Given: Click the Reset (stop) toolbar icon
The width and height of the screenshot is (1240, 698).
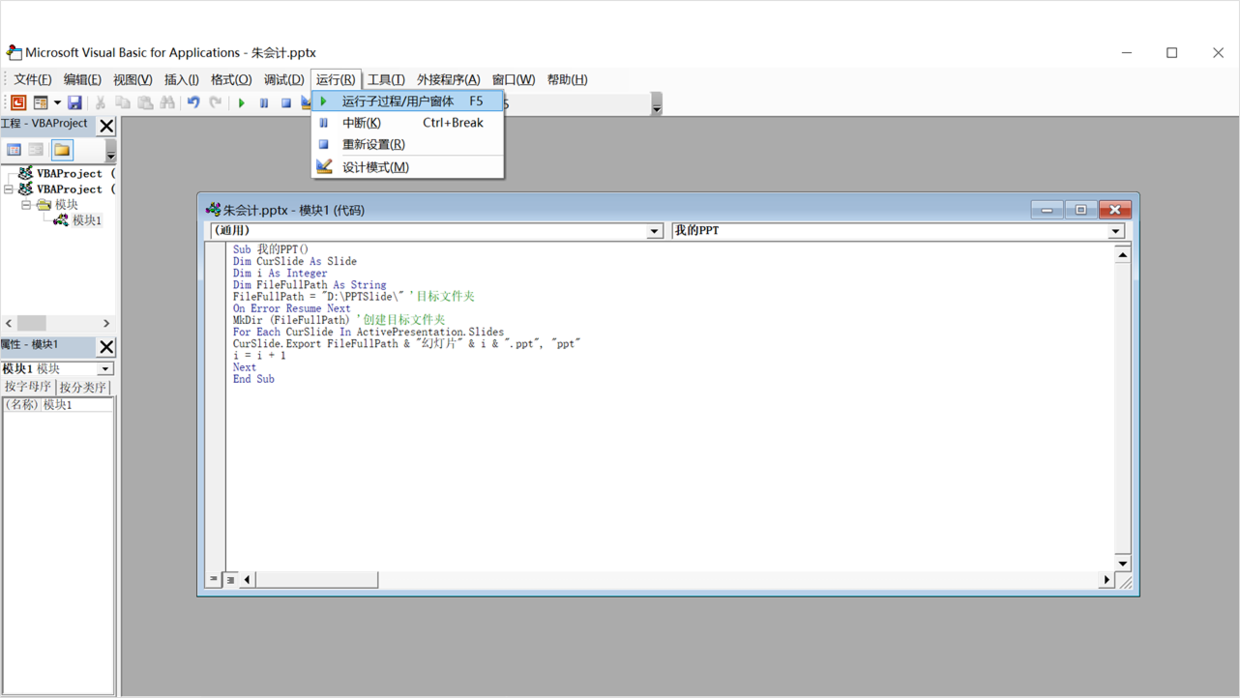Looking at the screenshot, I should coord(286,102).
